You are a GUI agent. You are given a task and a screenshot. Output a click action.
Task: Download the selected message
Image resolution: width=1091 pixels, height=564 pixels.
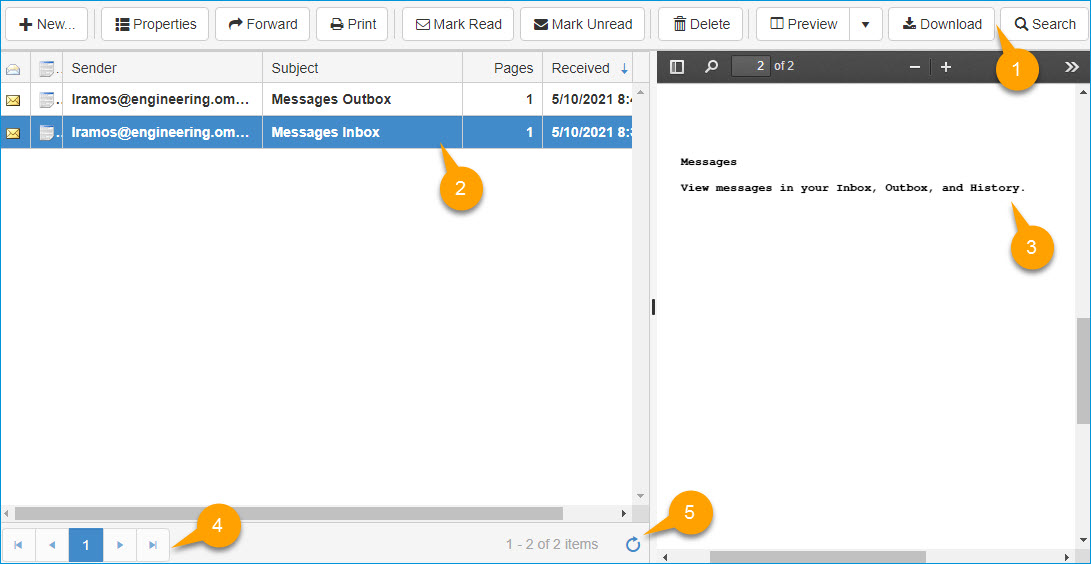941,24
